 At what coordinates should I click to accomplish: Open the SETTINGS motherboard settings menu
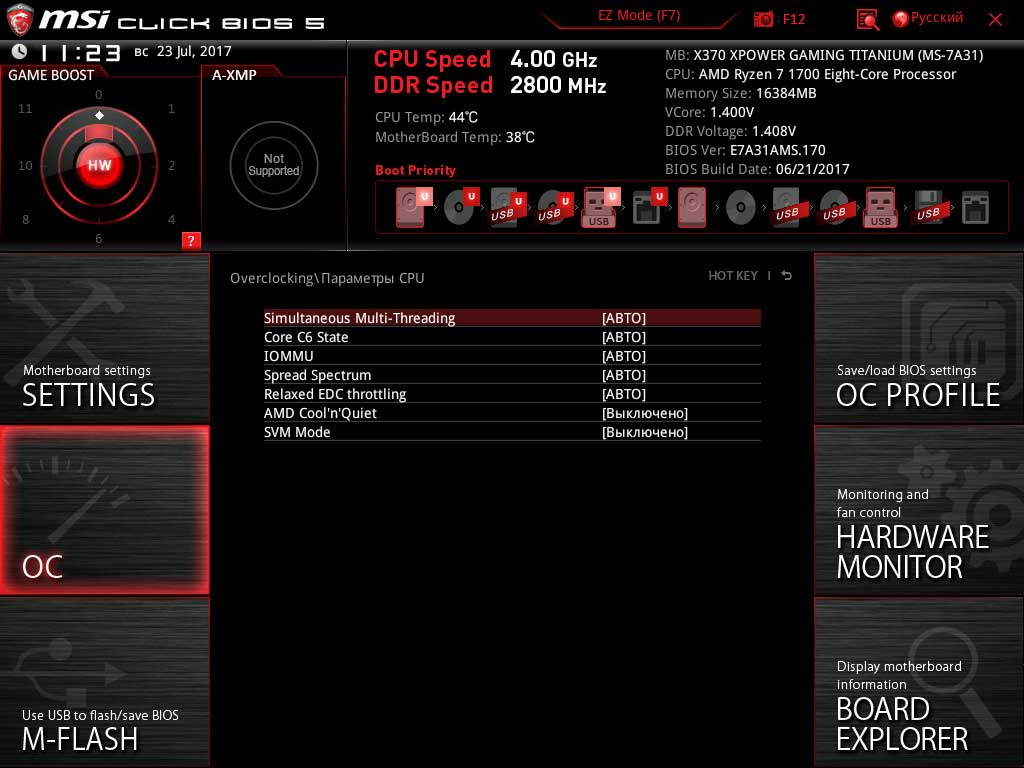tap(104, 338)
